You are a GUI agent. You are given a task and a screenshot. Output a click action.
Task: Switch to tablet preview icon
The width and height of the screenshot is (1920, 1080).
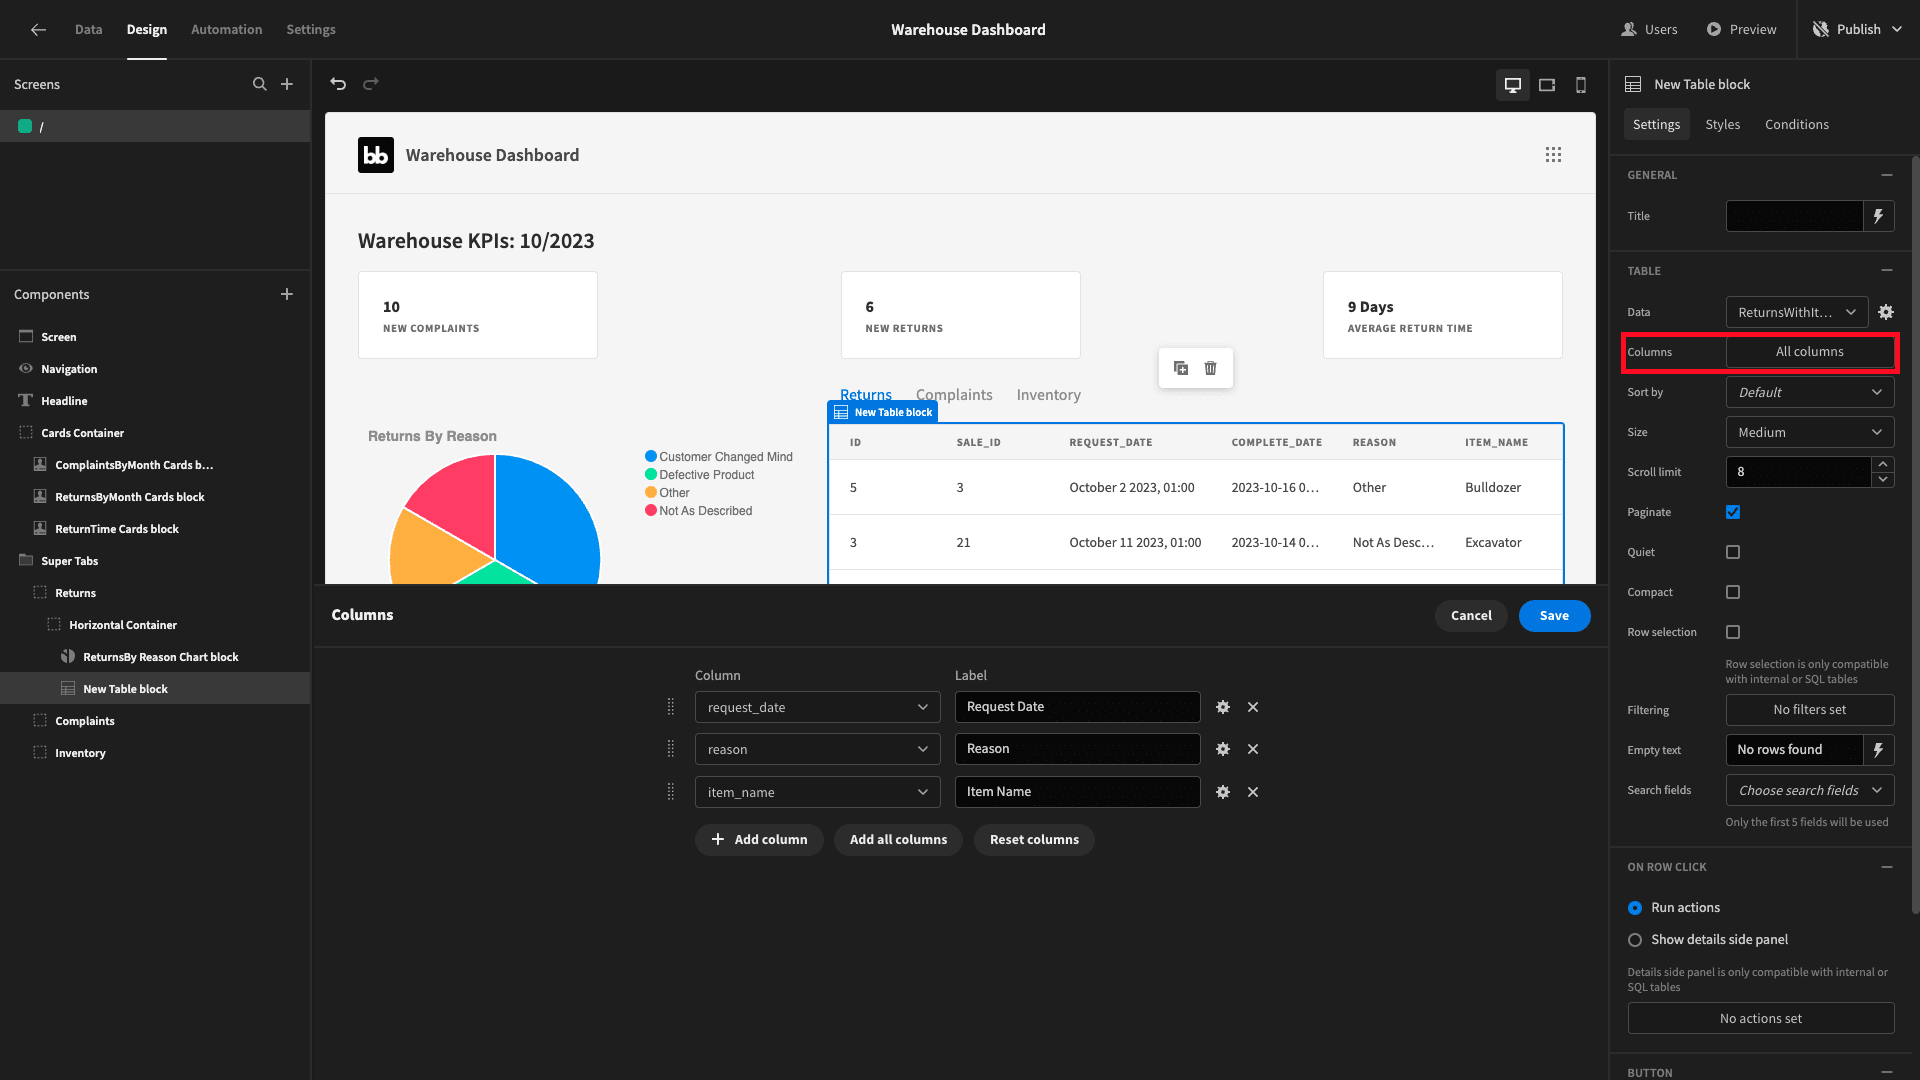[1547, 85]
